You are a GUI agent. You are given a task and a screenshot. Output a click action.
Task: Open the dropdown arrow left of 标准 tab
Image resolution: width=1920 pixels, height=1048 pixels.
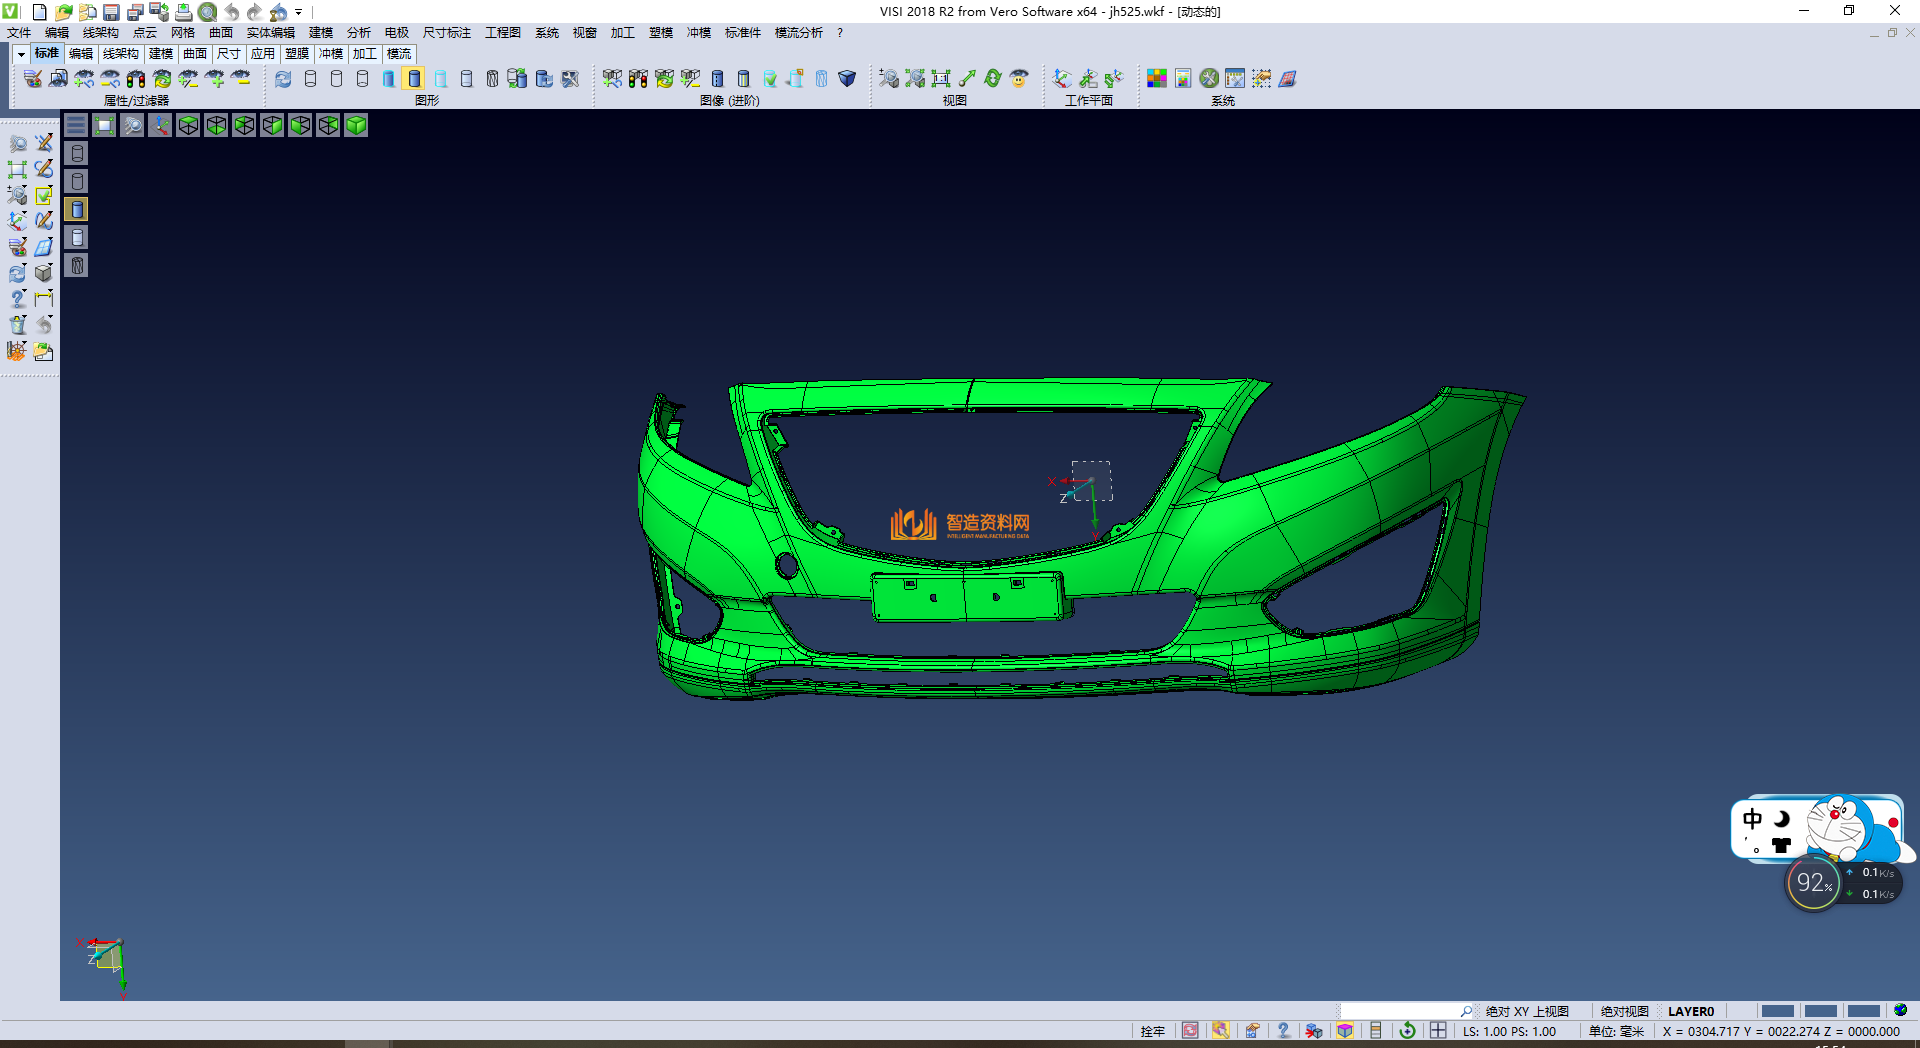[21, 54]
